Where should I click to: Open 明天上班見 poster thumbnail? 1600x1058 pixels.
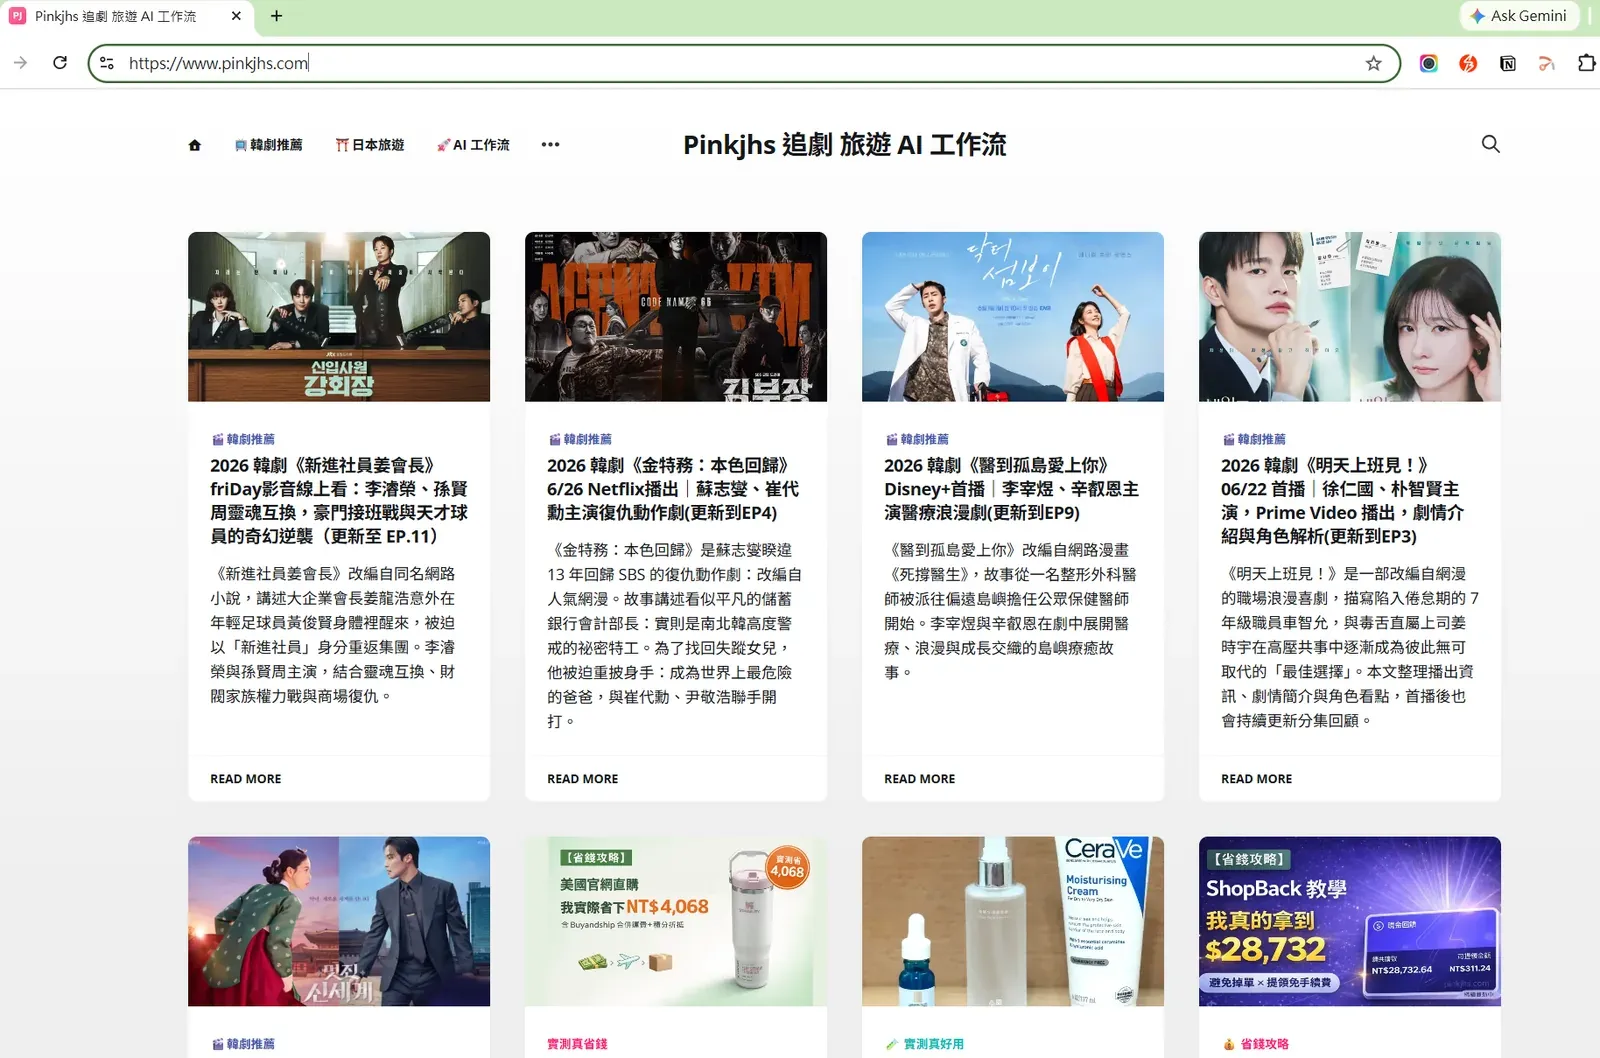(x=1350, y=317)
